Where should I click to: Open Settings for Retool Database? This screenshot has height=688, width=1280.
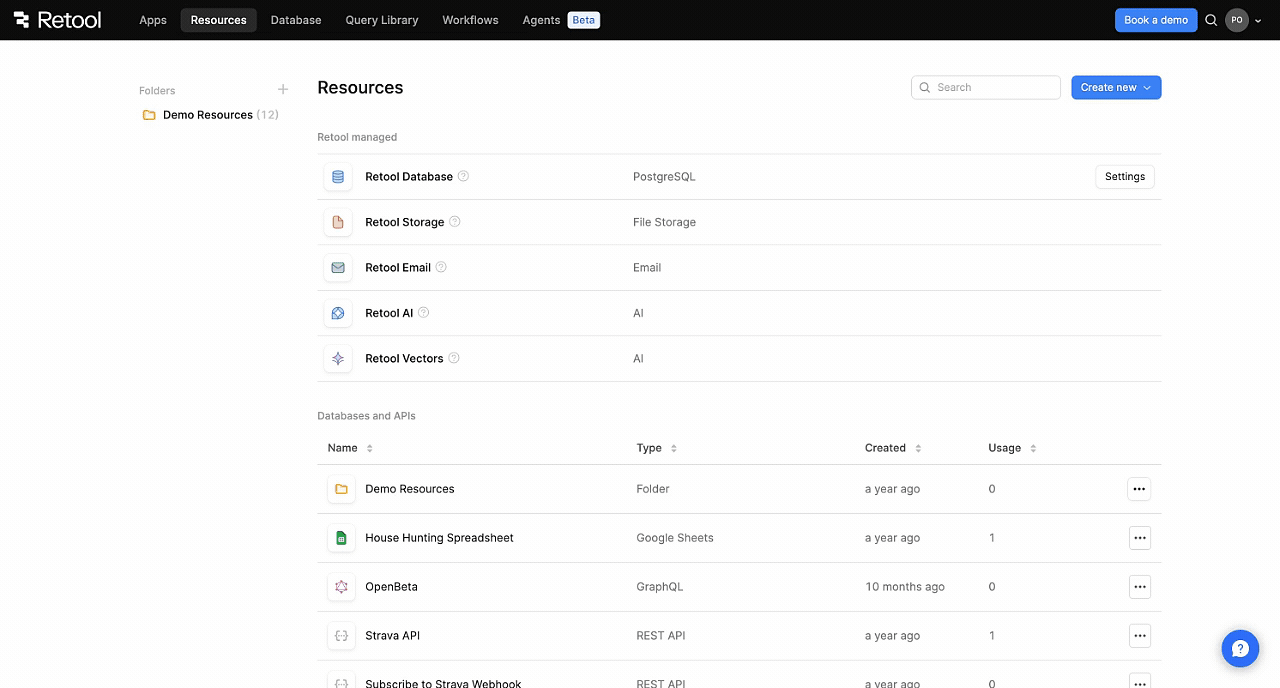tap(1124, 177)
